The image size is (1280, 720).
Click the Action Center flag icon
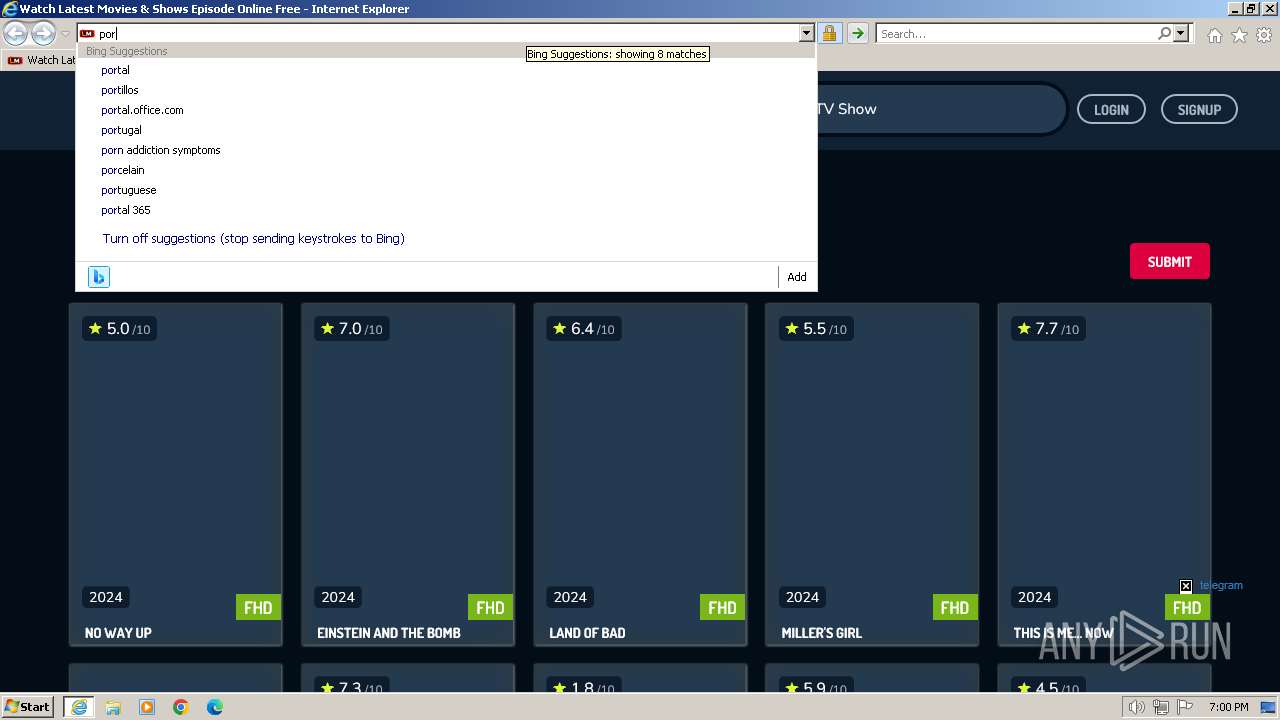tap(1186, 707)
